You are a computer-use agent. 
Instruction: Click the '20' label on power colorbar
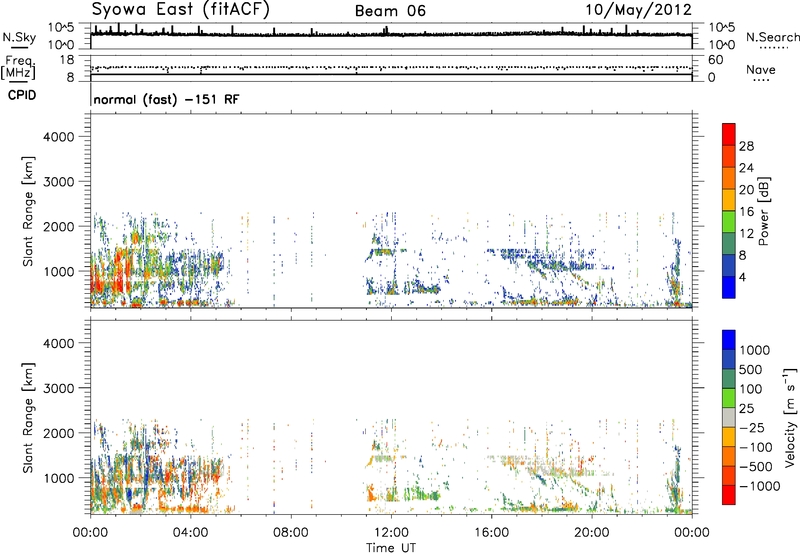[746, 190]
